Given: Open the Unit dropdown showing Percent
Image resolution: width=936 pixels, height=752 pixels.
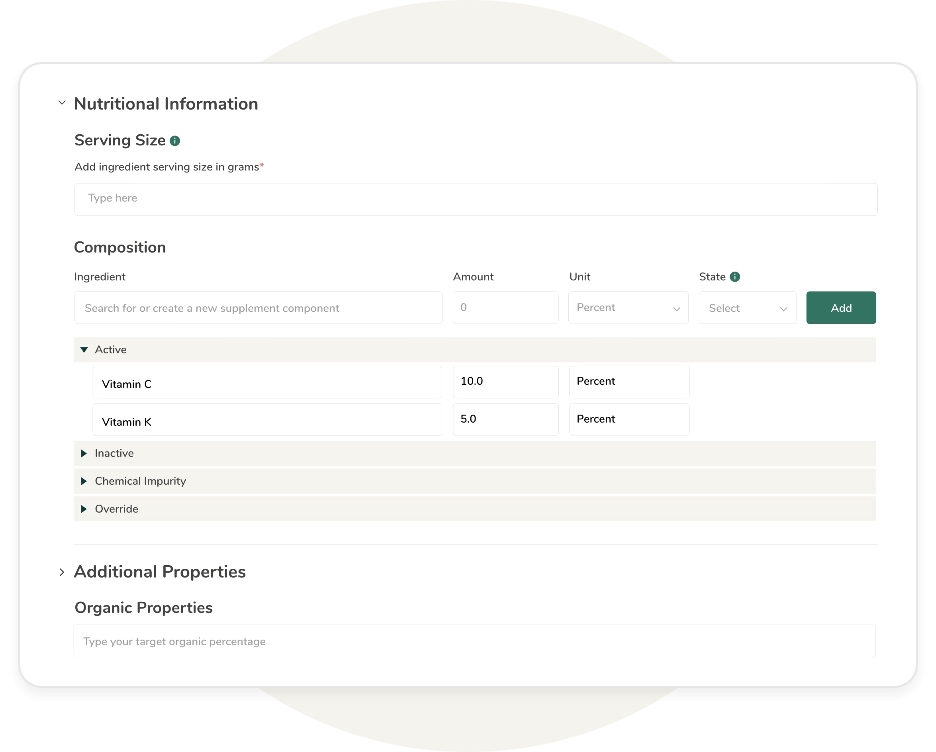Looking at the screenshot, I should [x=628, y=307].
